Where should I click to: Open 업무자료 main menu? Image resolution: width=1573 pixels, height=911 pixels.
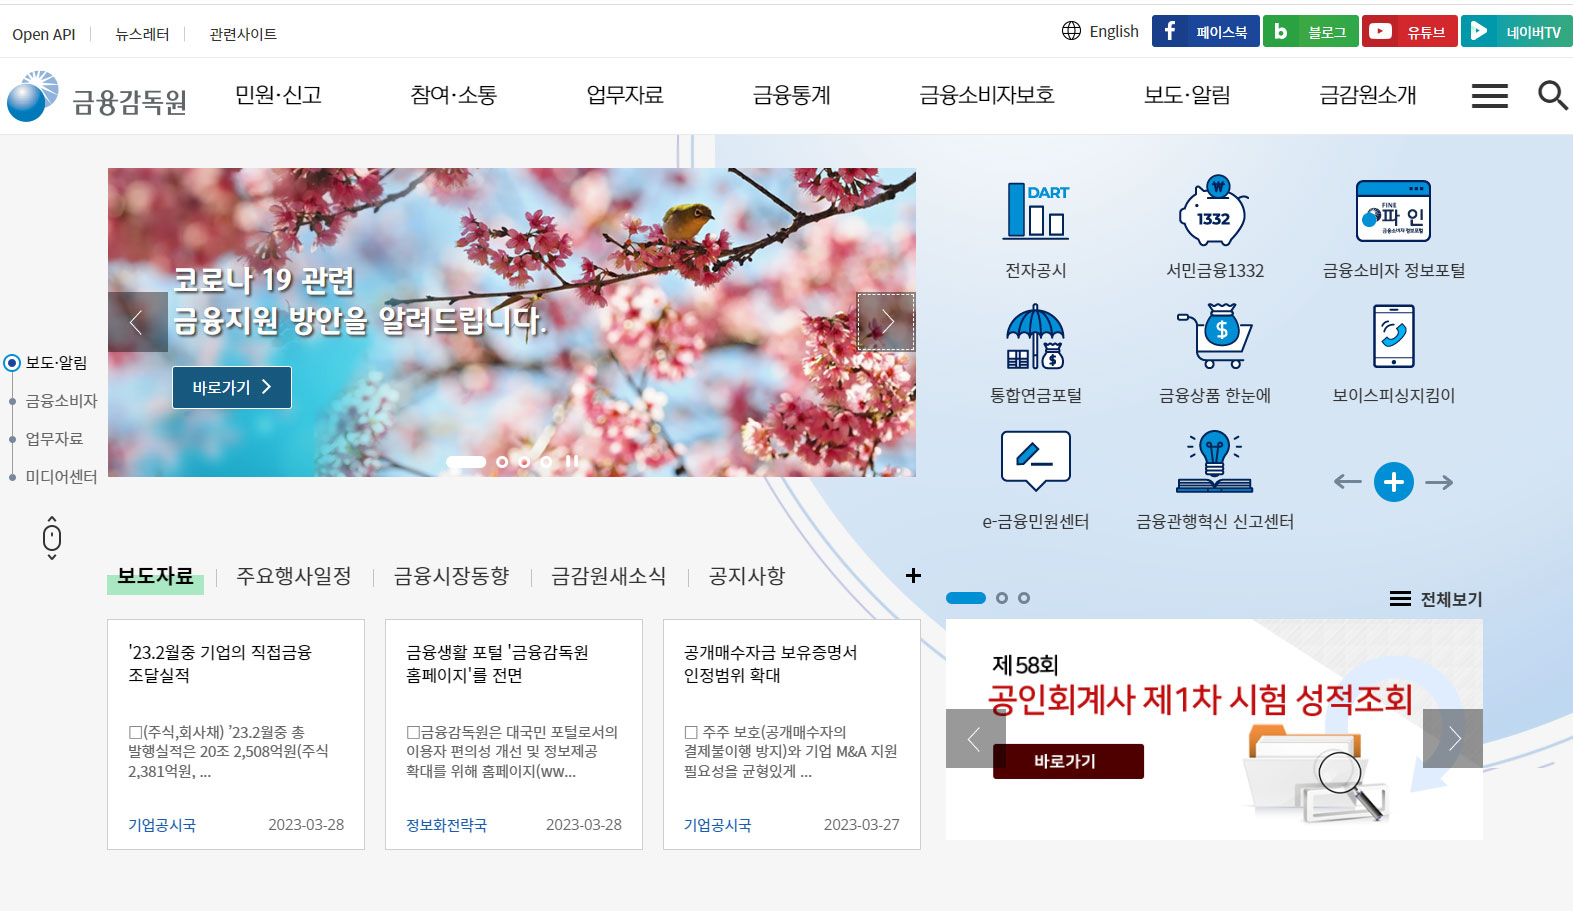pyautogui.click(x=625, y=95)
